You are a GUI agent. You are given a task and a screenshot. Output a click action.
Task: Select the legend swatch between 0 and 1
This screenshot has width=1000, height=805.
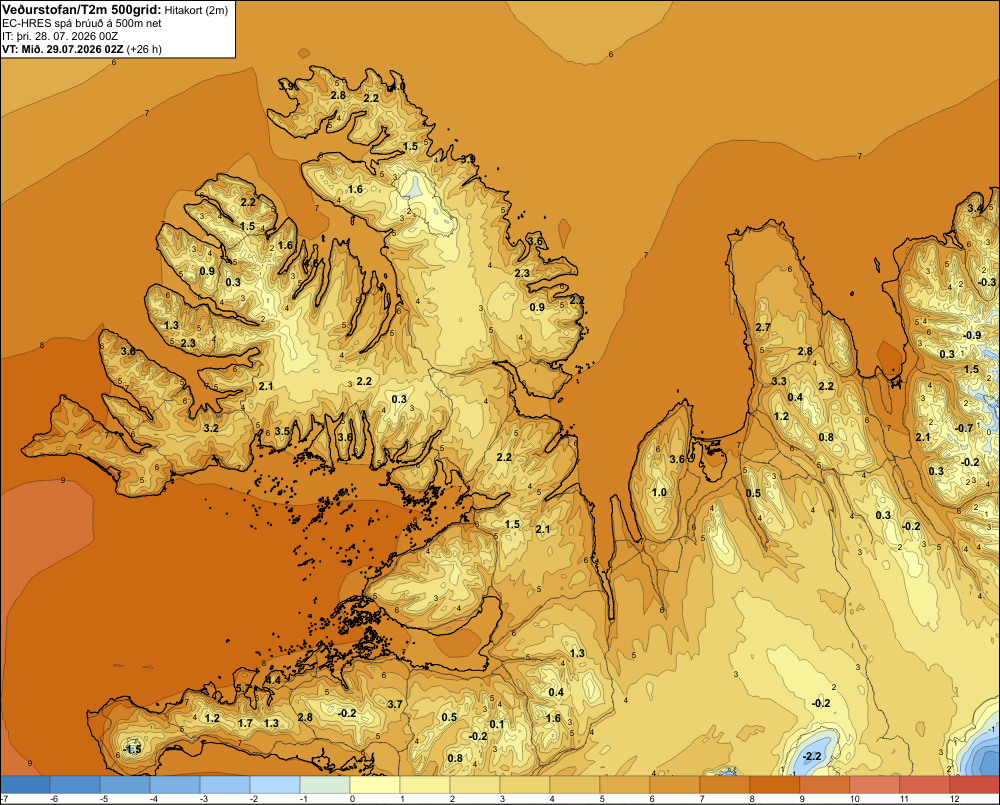coord(375,783)
